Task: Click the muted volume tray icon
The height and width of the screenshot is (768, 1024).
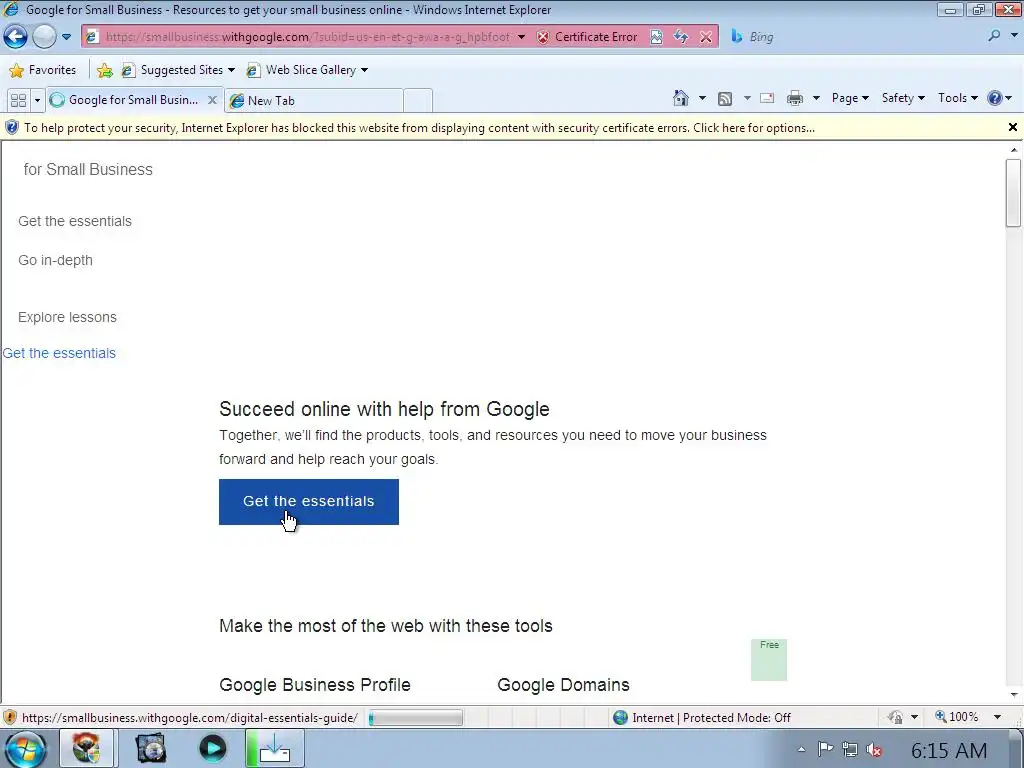Action: 874,750
